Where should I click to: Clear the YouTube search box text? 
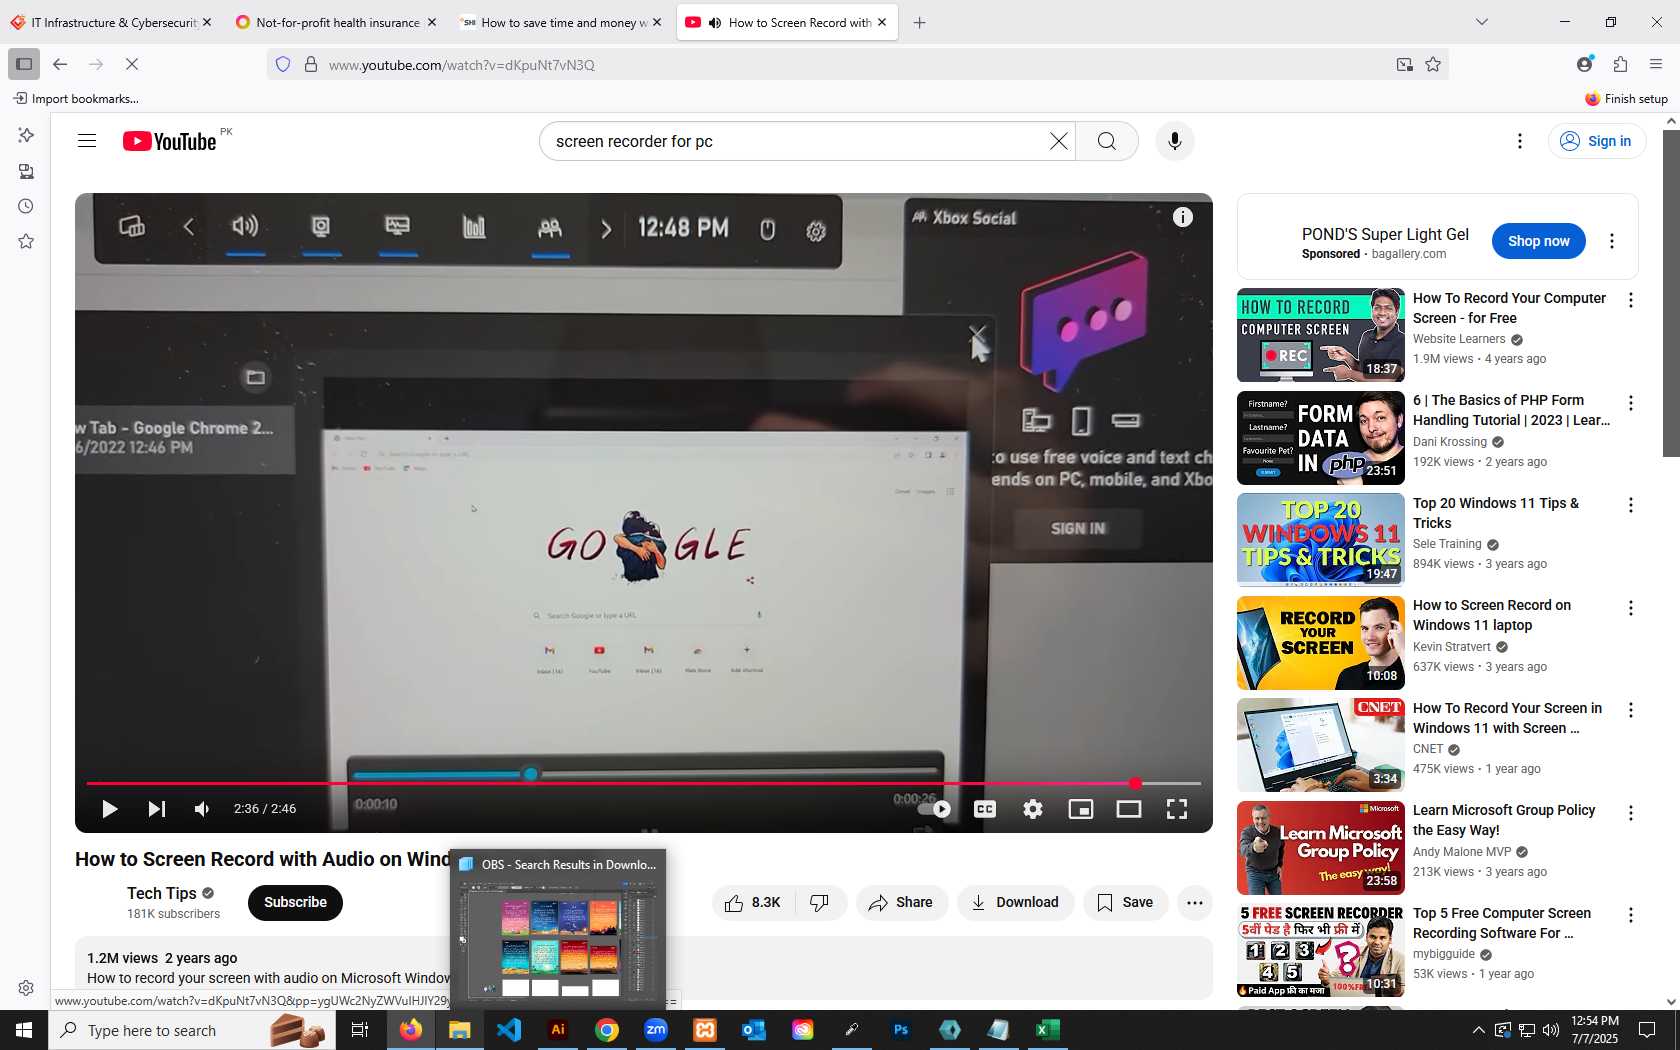pos(1059,141)
